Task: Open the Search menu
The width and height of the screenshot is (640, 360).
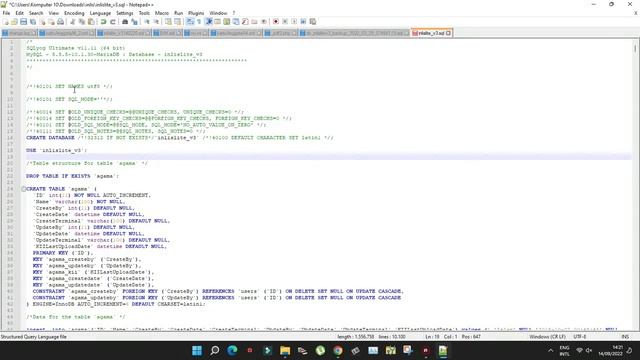Action: point(36,13)
